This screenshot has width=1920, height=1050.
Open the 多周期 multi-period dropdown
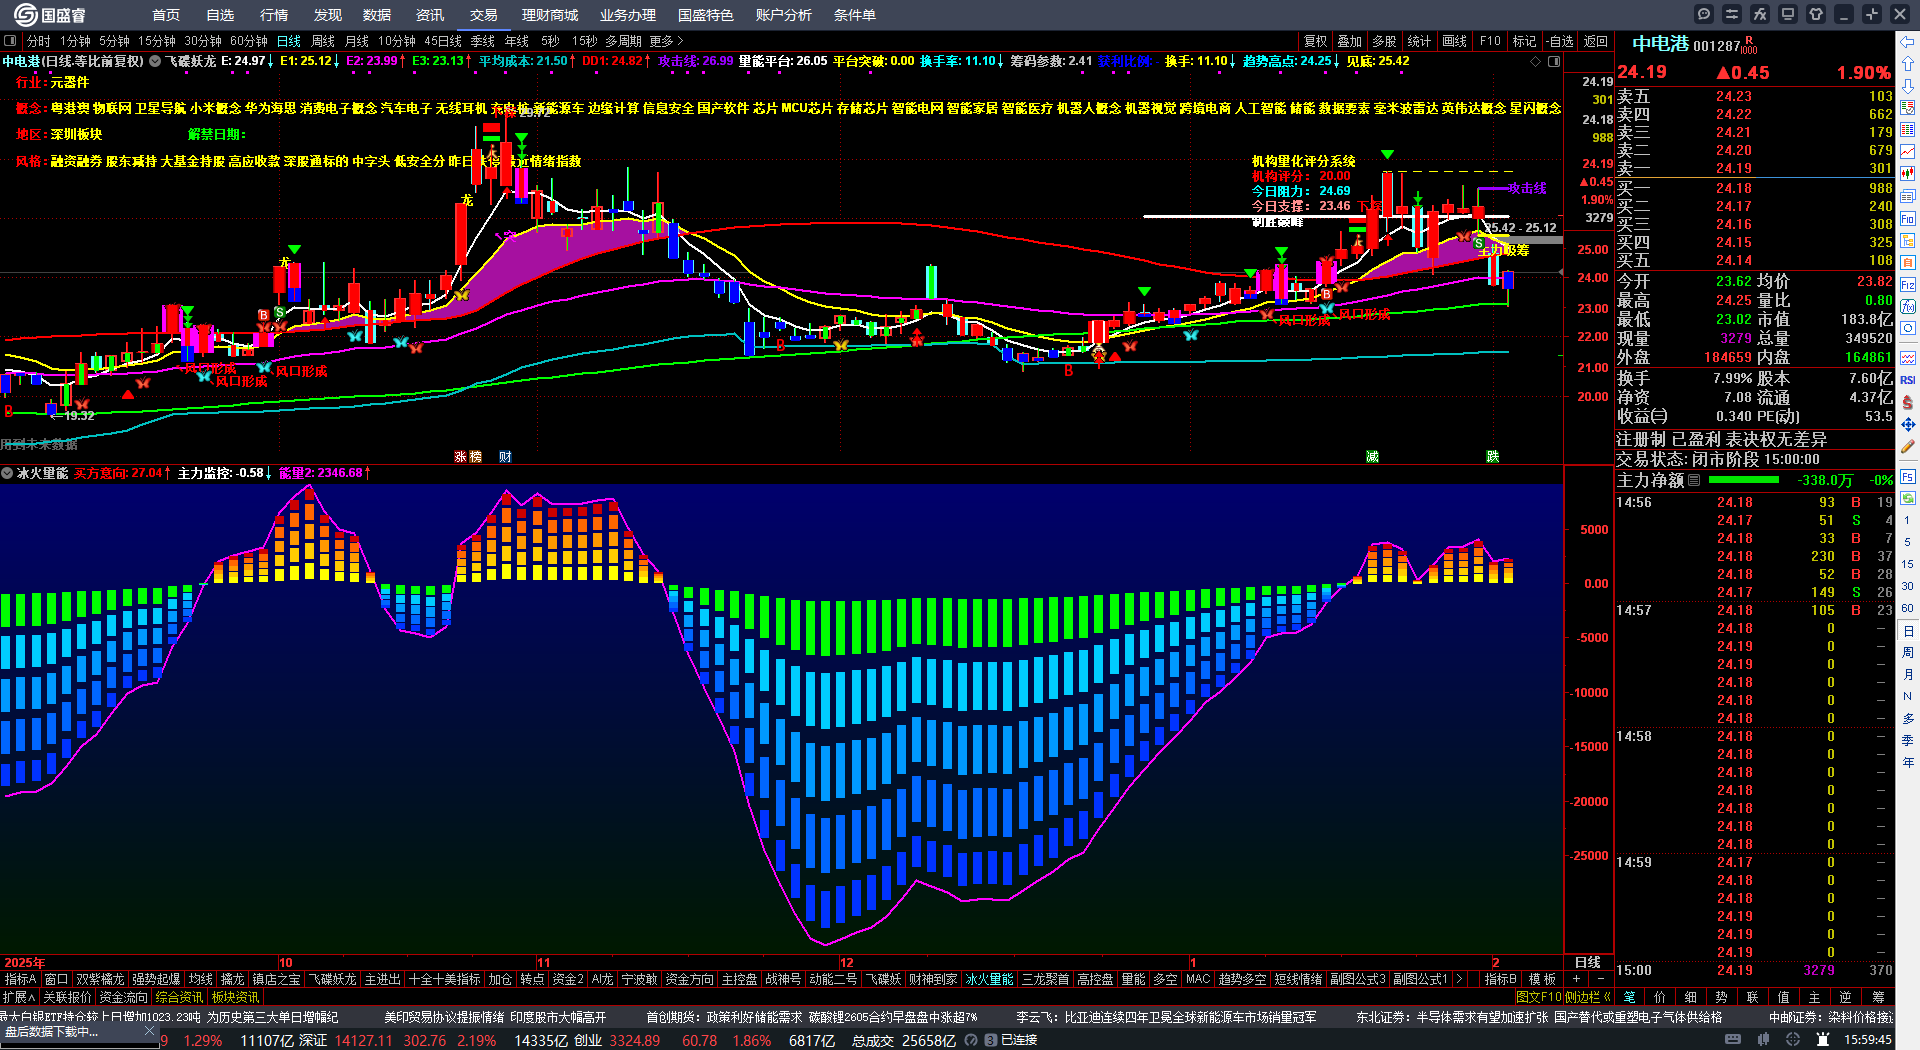(x=623, y=41)
